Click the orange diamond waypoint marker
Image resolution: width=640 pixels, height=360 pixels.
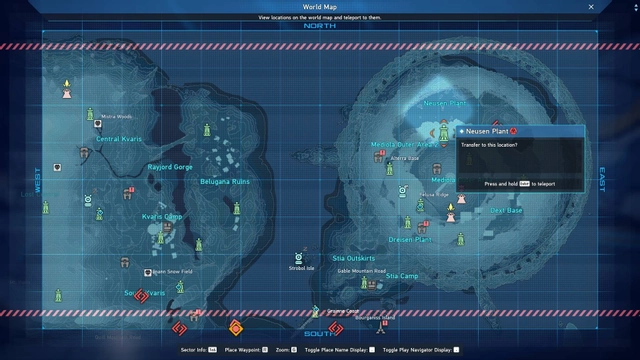pos(236,328)
